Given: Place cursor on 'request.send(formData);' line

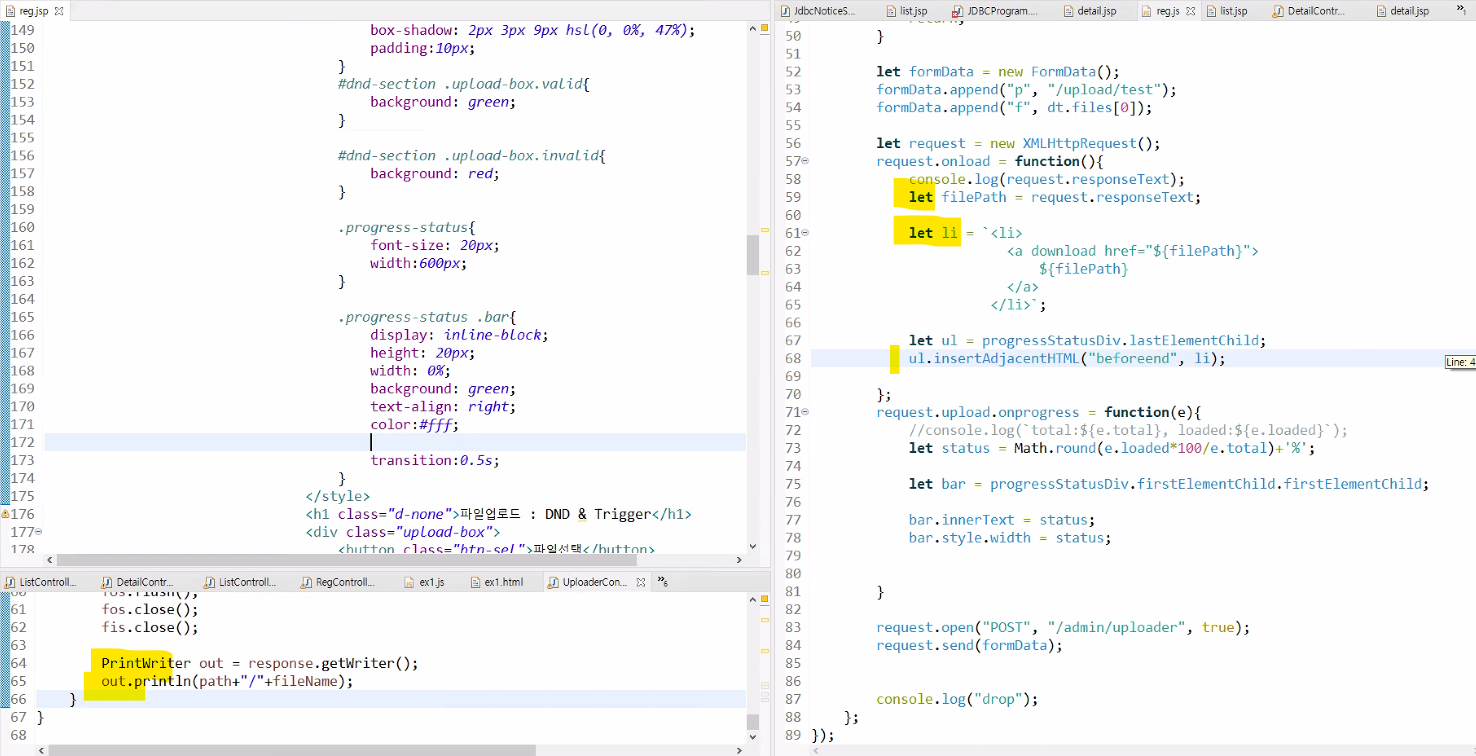Looking at the screenshot, I should point(969,645).
